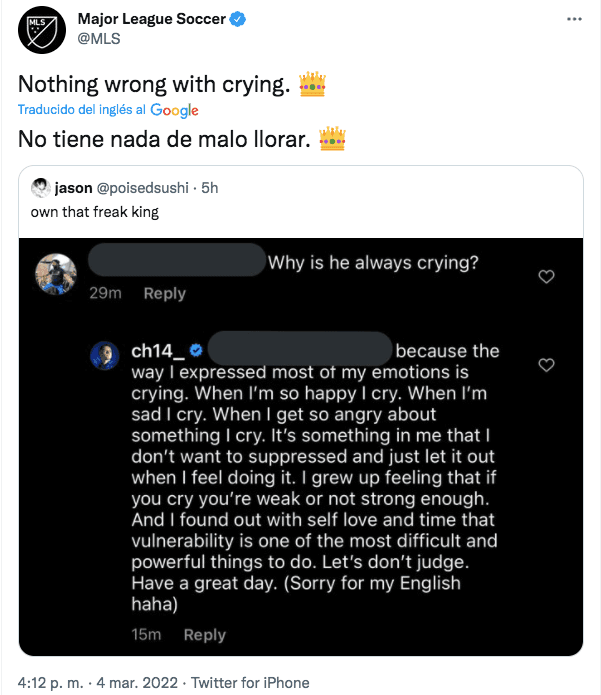This screenshot has width=601, height=695.
Task: Click the ch14_ profile picture
Action: (x=107, y=357)
